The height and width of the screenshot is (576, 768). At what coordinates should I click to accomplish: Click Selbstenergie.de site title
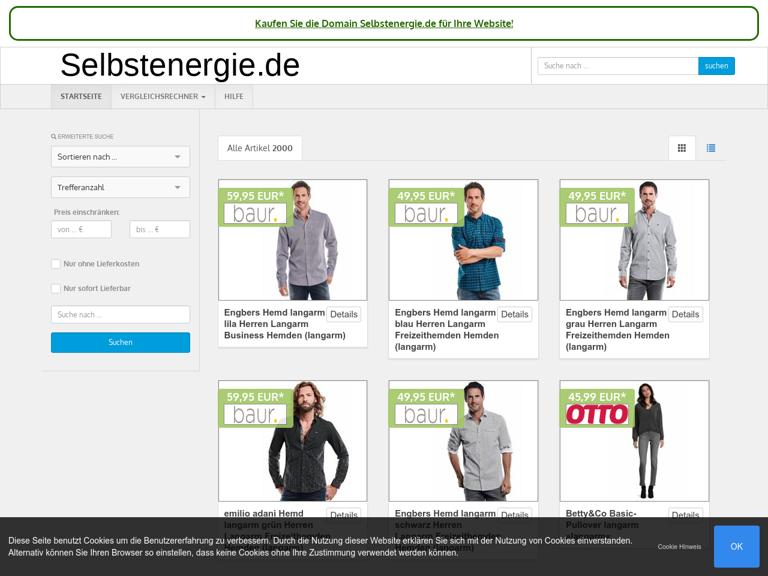click(x=180, y=65)
